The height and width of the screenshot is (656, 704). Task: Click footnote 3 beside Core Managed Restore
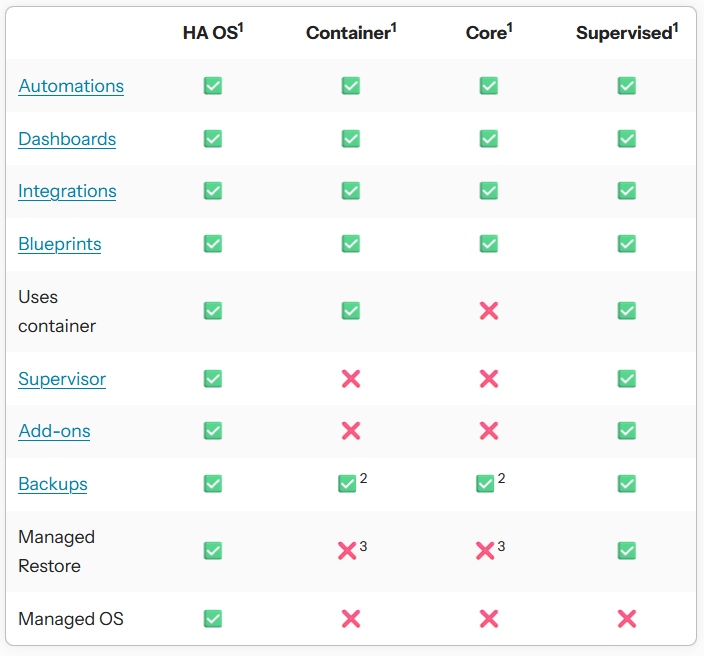(x=502, y=546)
